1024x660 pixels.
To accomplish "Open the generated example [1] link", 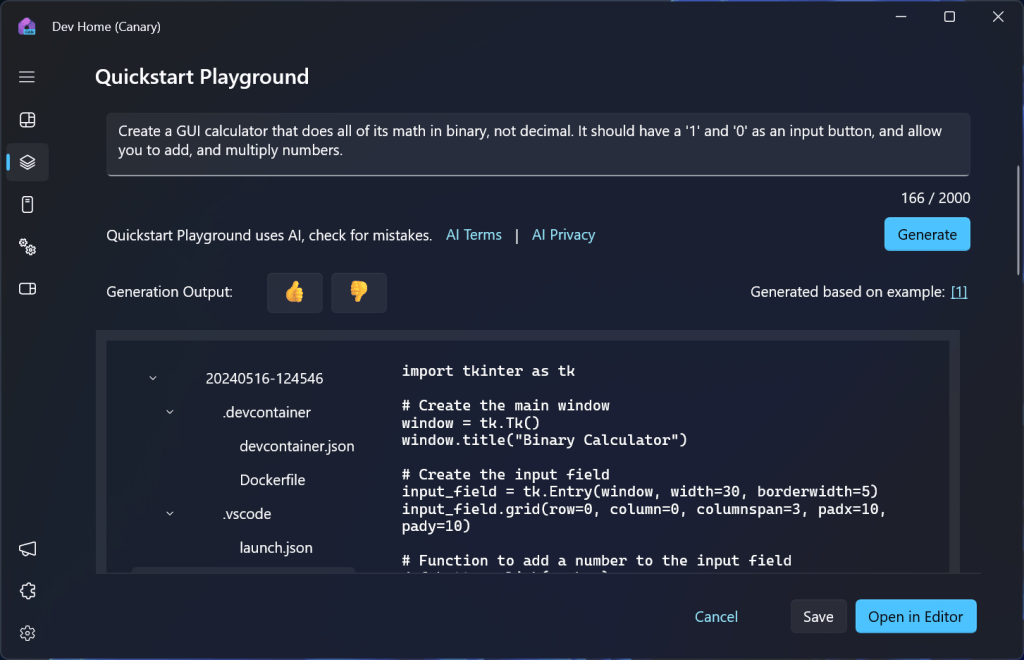I will (x=958, y=291).
